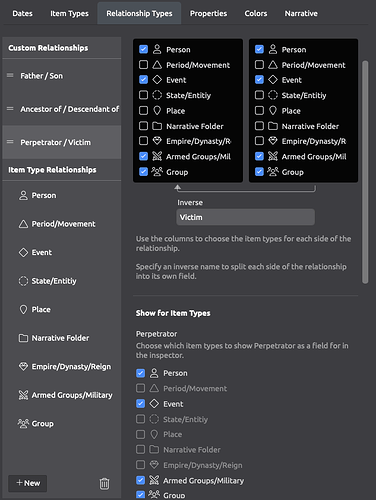The height and width of the screenshot is (500, 376).
Task: Uncheck Armed Groups in right column
Action: click(259, 156)
